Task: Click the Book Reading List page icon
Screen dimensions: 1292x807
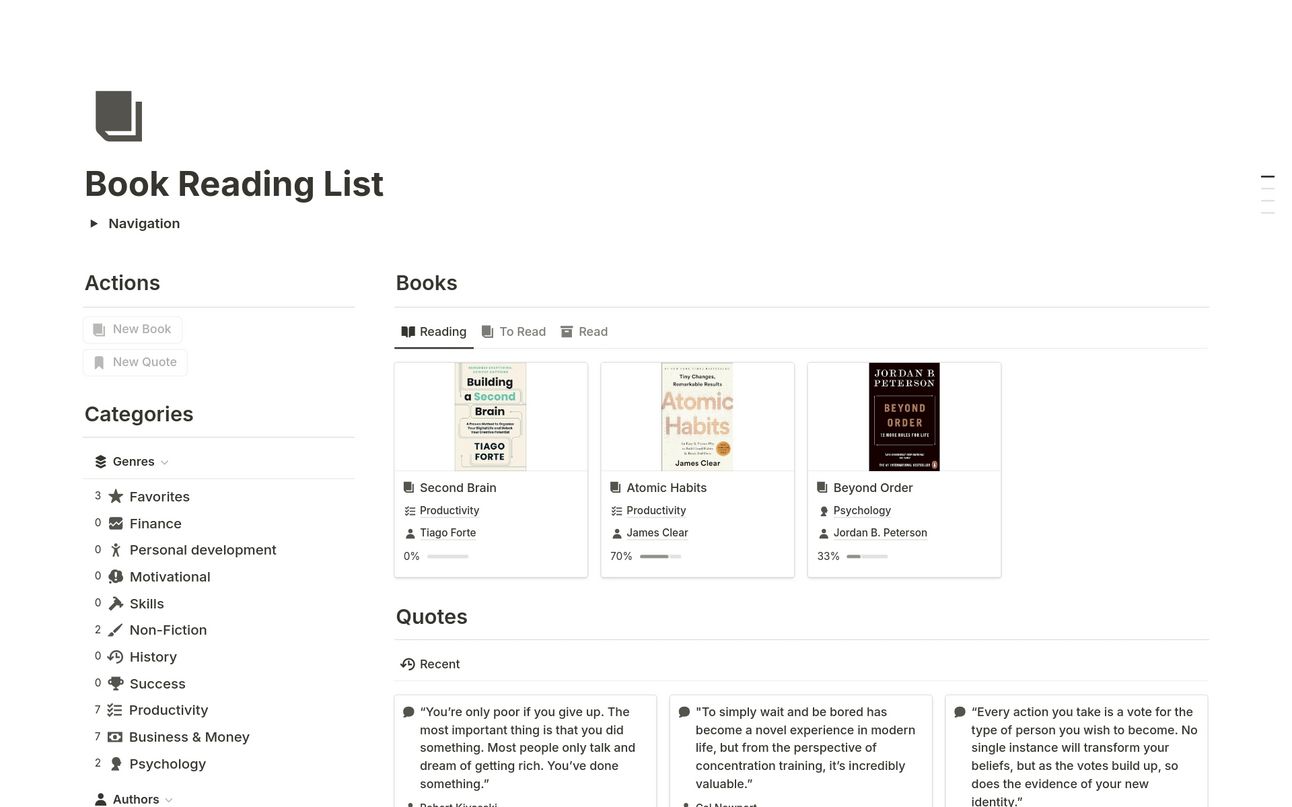Action: (x=119, y=116)
